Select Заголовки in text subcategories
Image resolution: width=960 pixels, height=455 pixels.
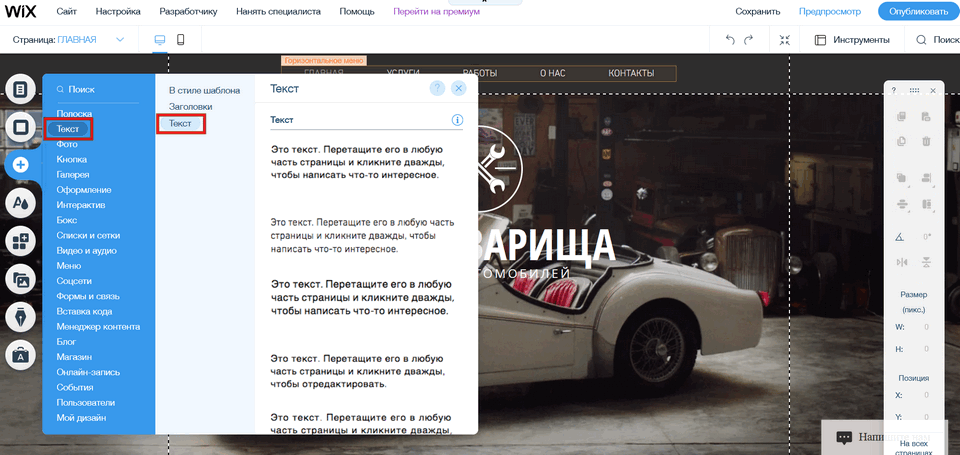pos(190,106)
